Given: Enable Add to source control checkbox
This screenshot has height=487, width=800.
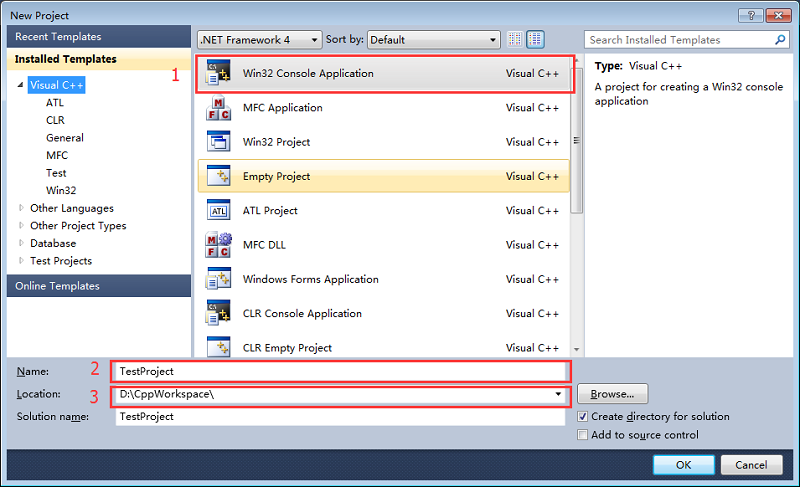Looking at the screenshot, I should pos(583,435).
